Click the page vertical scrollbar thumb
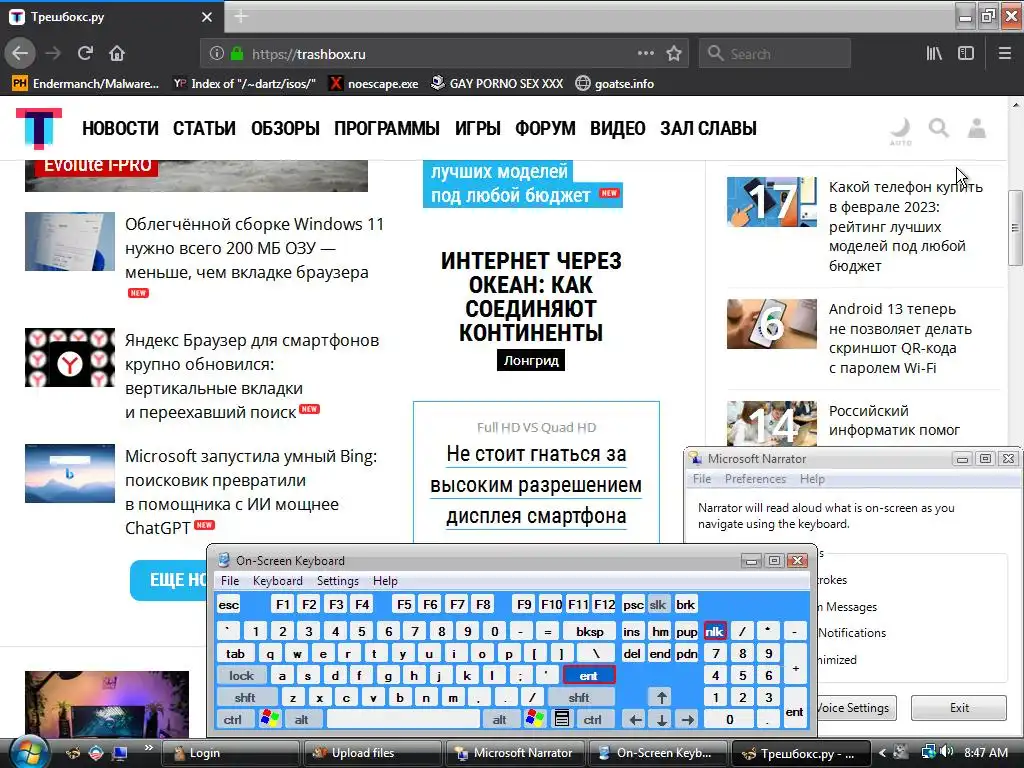 coord(1015,228)
